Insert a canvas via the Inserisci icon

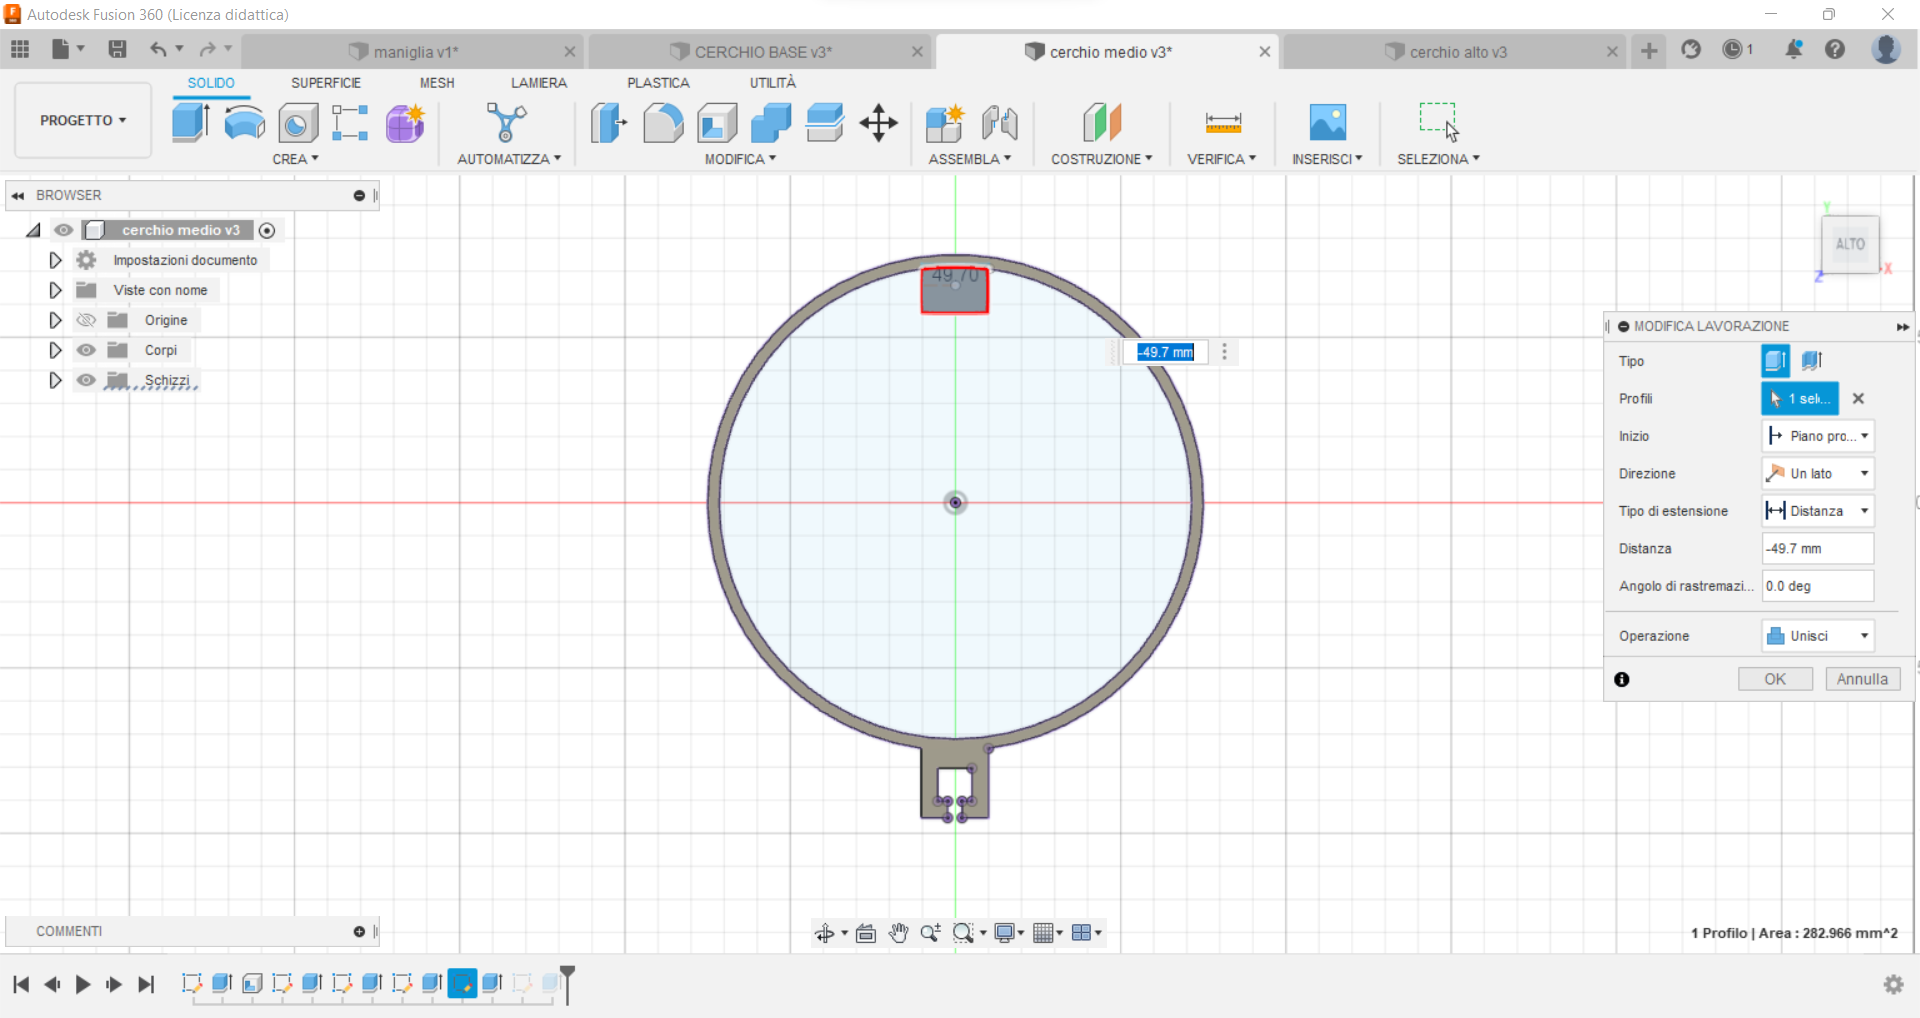click(x=1328, y=122)
